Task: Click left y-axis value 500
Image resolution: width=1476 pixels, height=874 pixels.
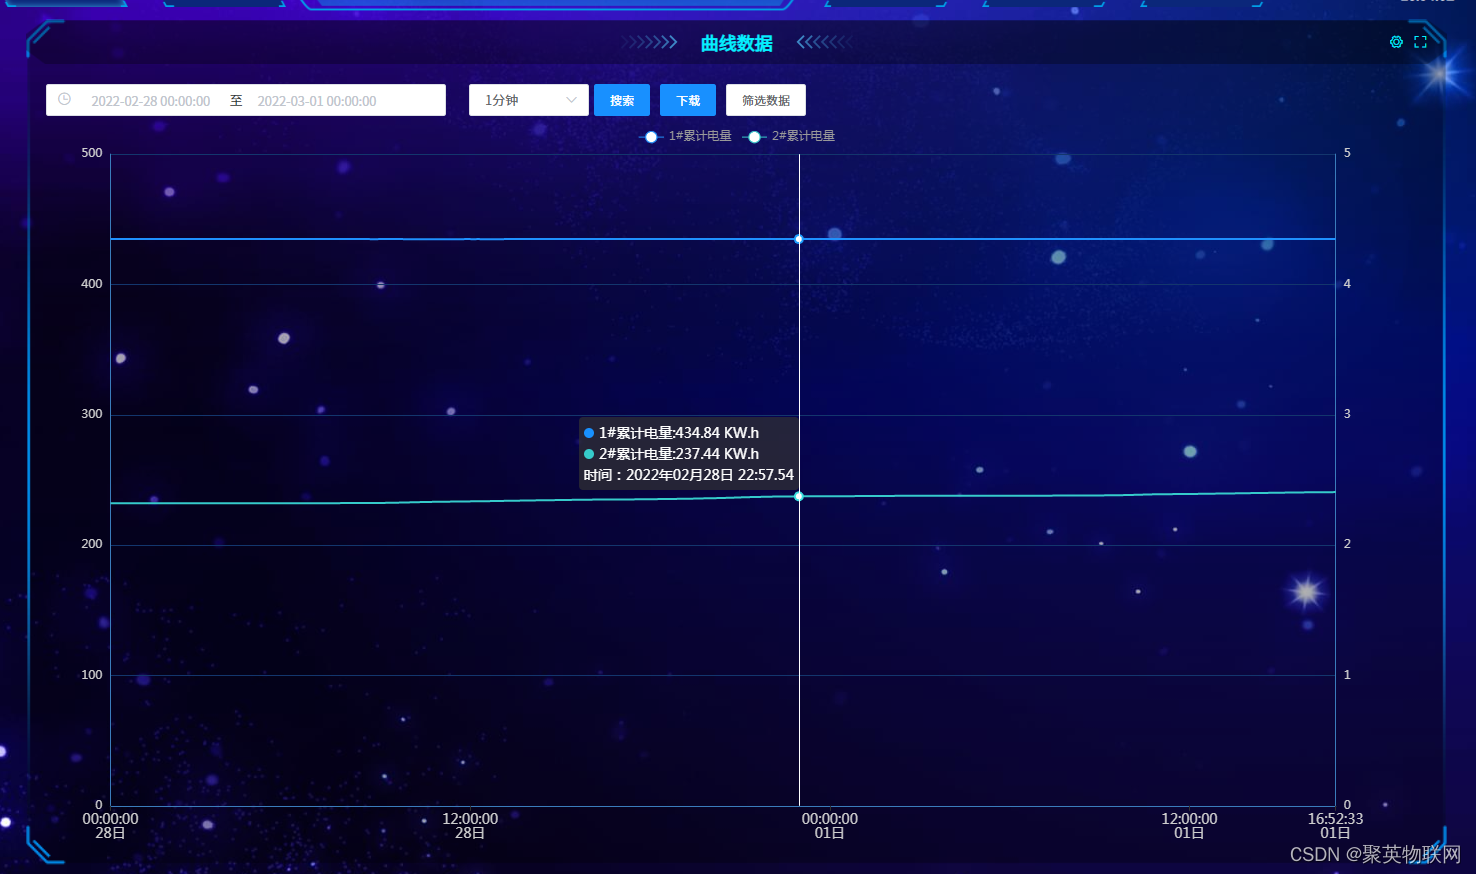Action: tap(92, 153)
